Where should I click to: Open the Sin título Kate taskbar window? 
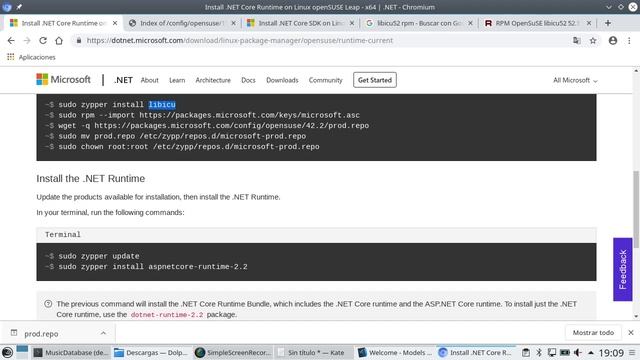313,353
